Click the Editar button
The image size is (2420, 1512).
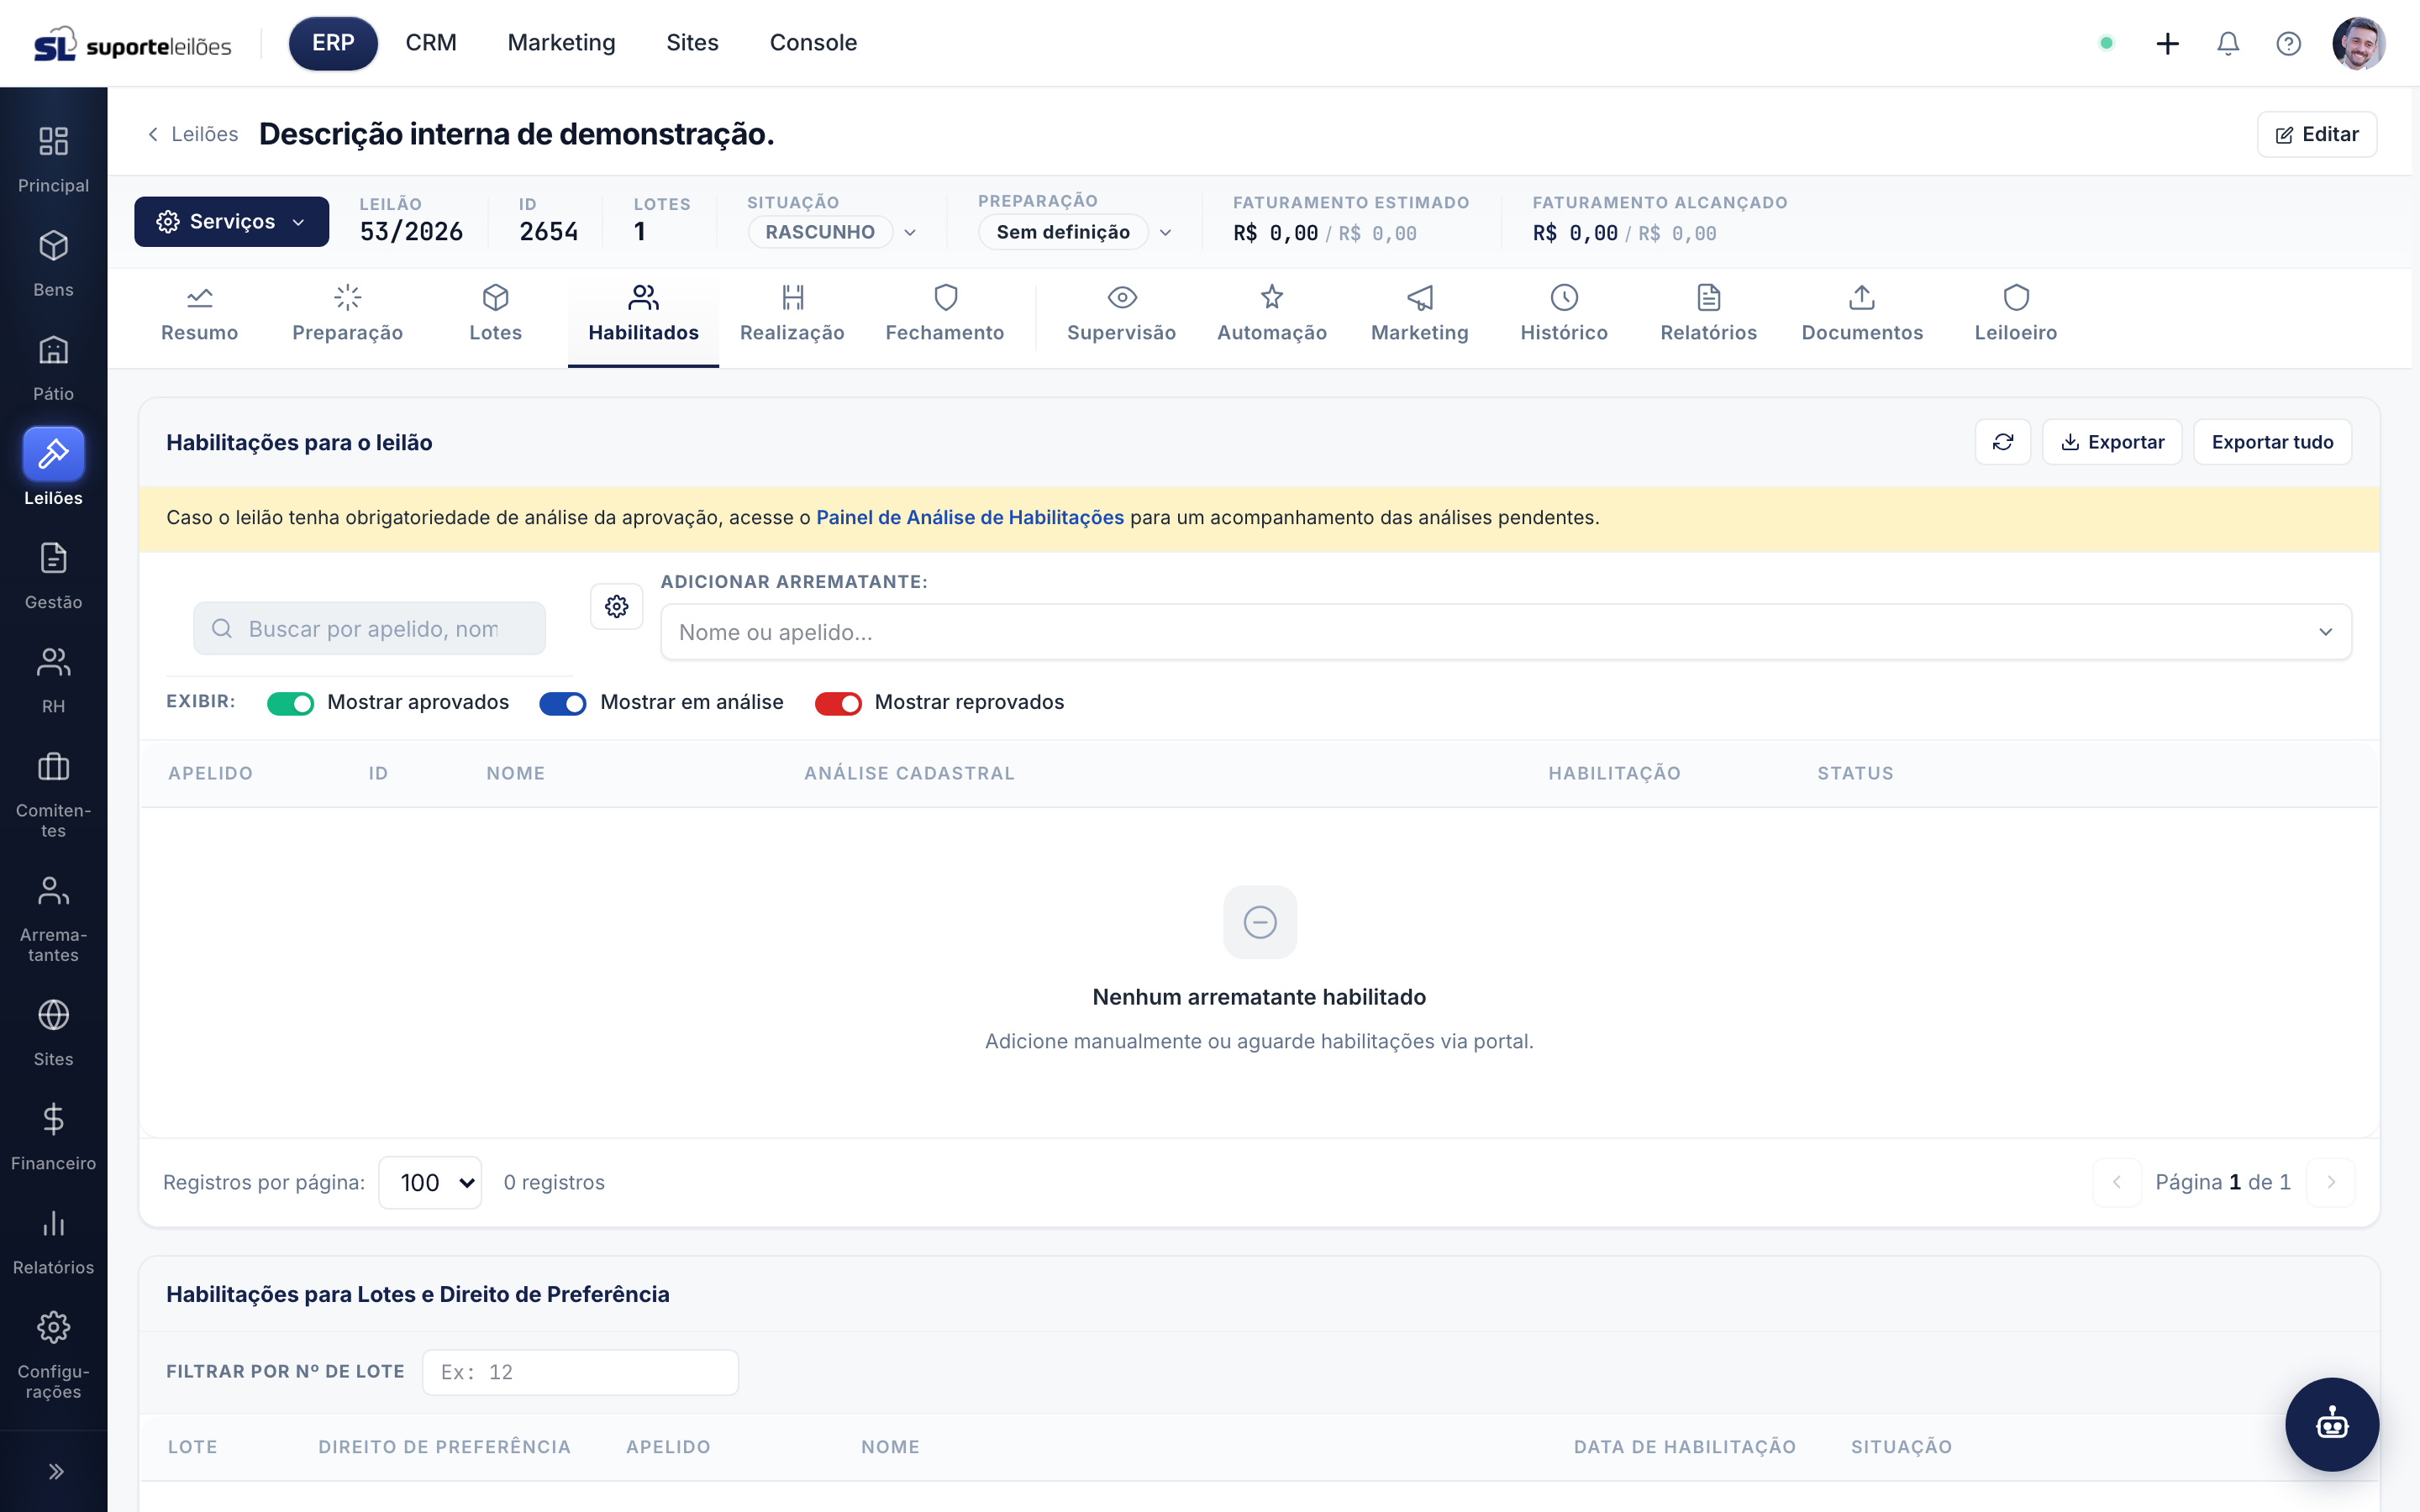pos(2316,134)
